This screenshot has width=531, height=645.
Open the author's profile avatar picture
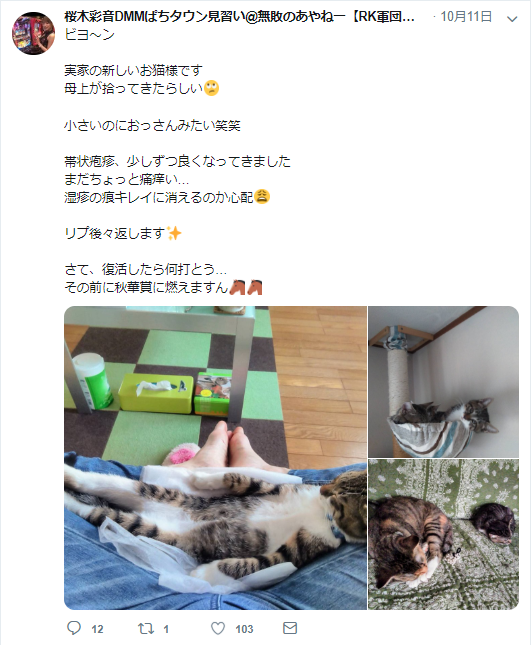pos(33,33)
